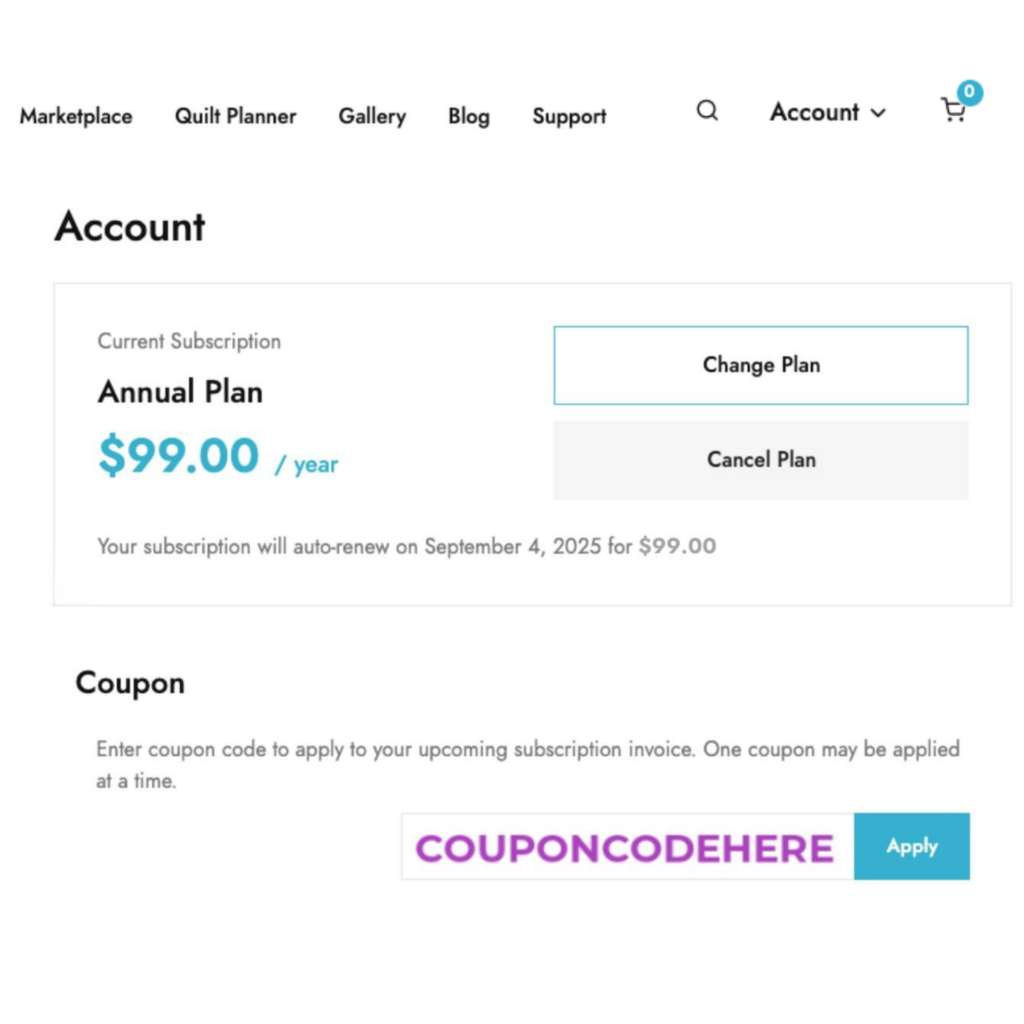Open the Account menu in header
Viewport: 1024px width, 1024px height.
815,112
